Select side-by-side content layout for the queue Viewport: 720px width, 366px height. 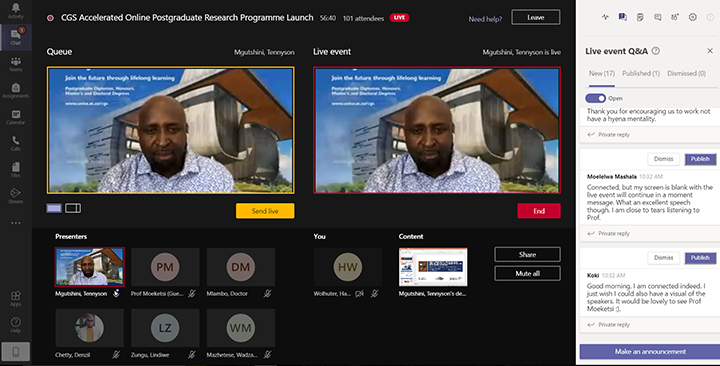[73, 208]
